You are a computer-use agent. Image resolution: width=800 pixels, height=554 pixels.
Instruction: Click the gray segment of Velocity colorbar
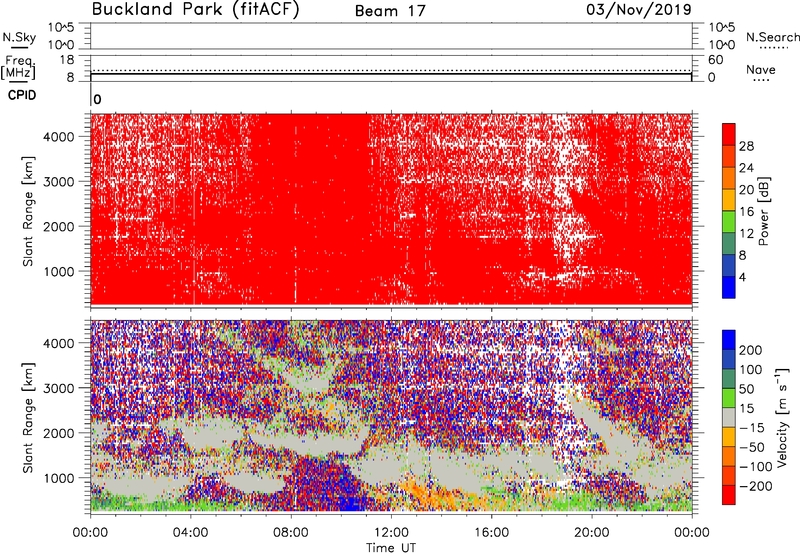(x=729, y=417)
